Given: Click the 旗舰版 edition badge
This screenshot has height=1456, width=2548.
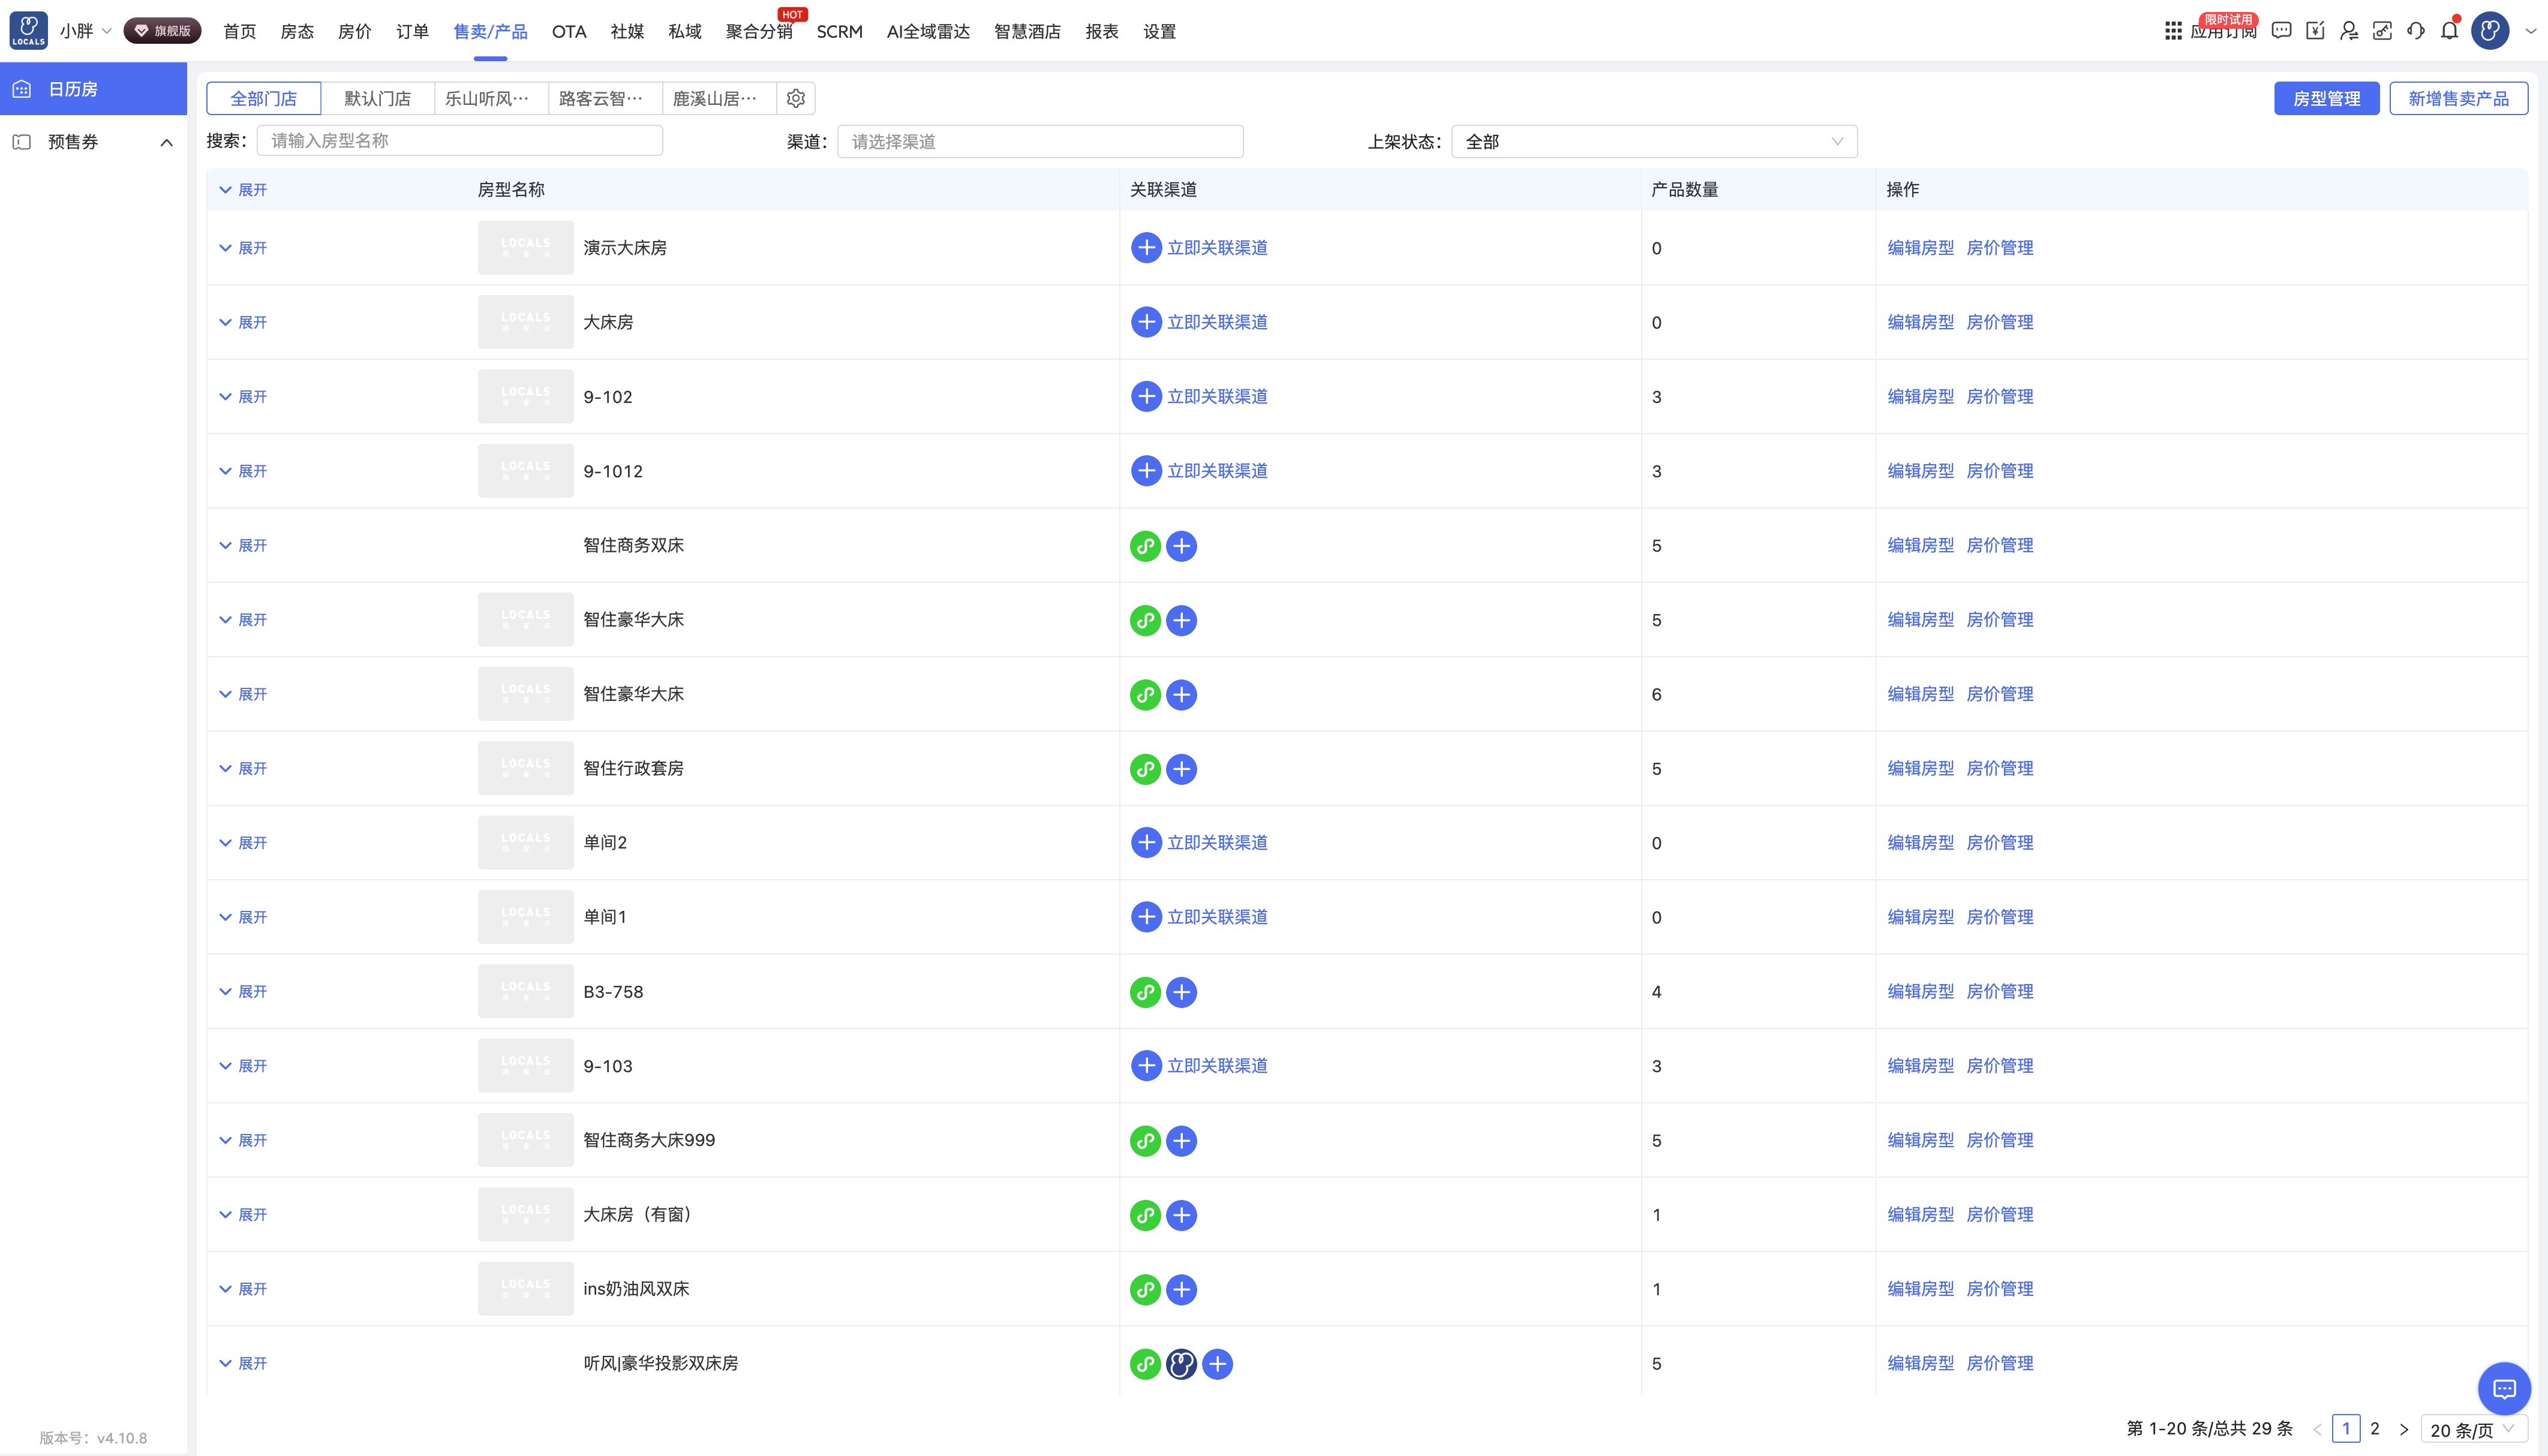Looking at the screenshot, I should coord(162,31).
